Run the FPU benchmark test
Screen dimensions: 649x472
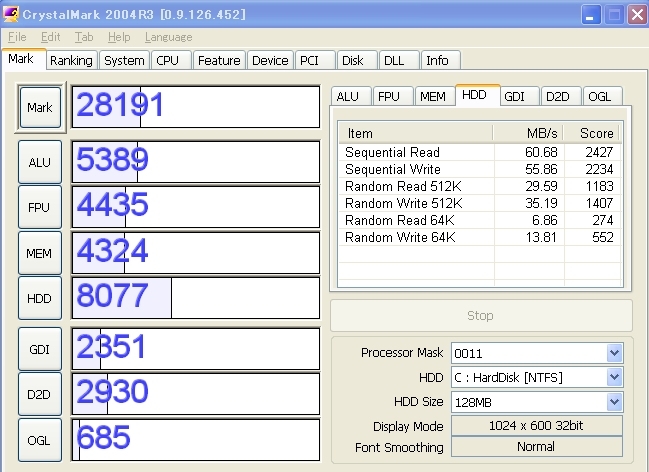(40, 207)
